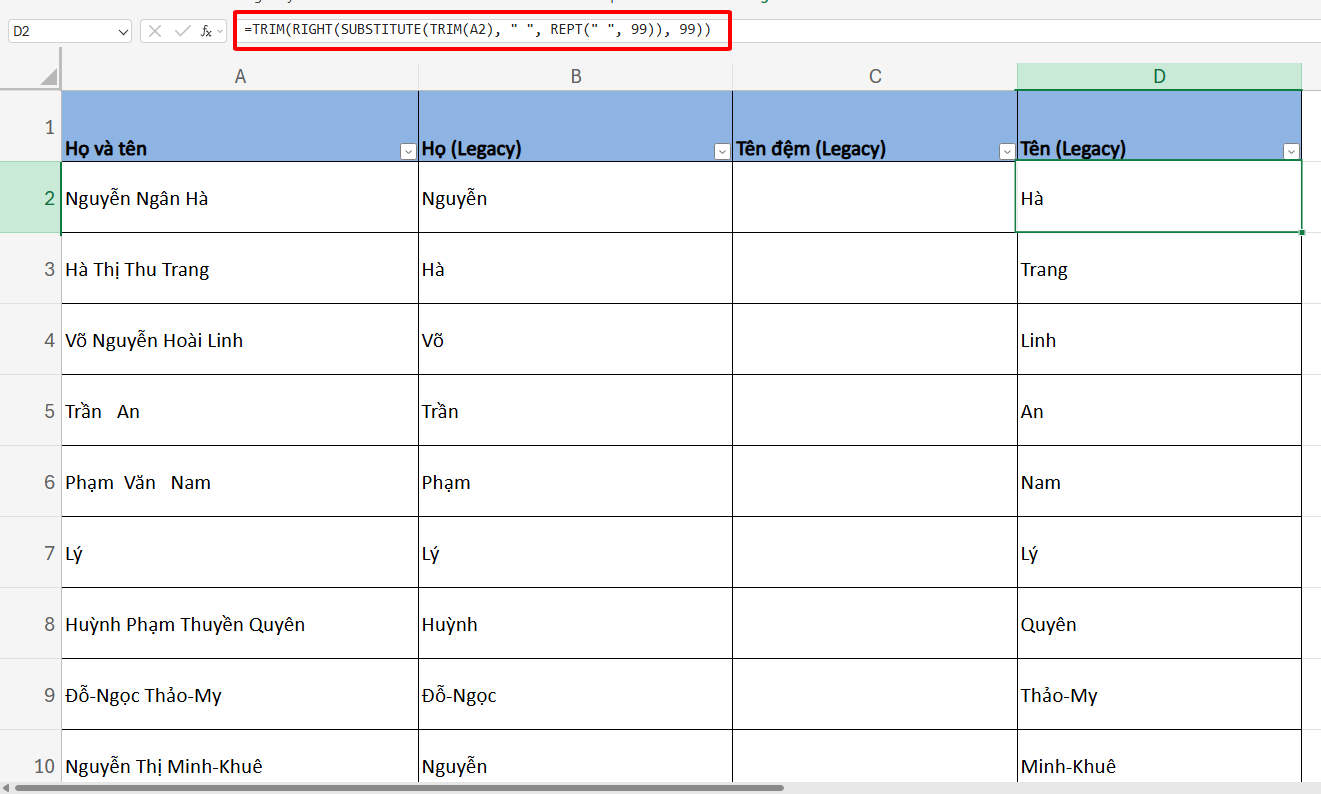Open filter dropdown on 'Họ và tên' header
The height and width of the screenshot is (794, 1321).
407,151
